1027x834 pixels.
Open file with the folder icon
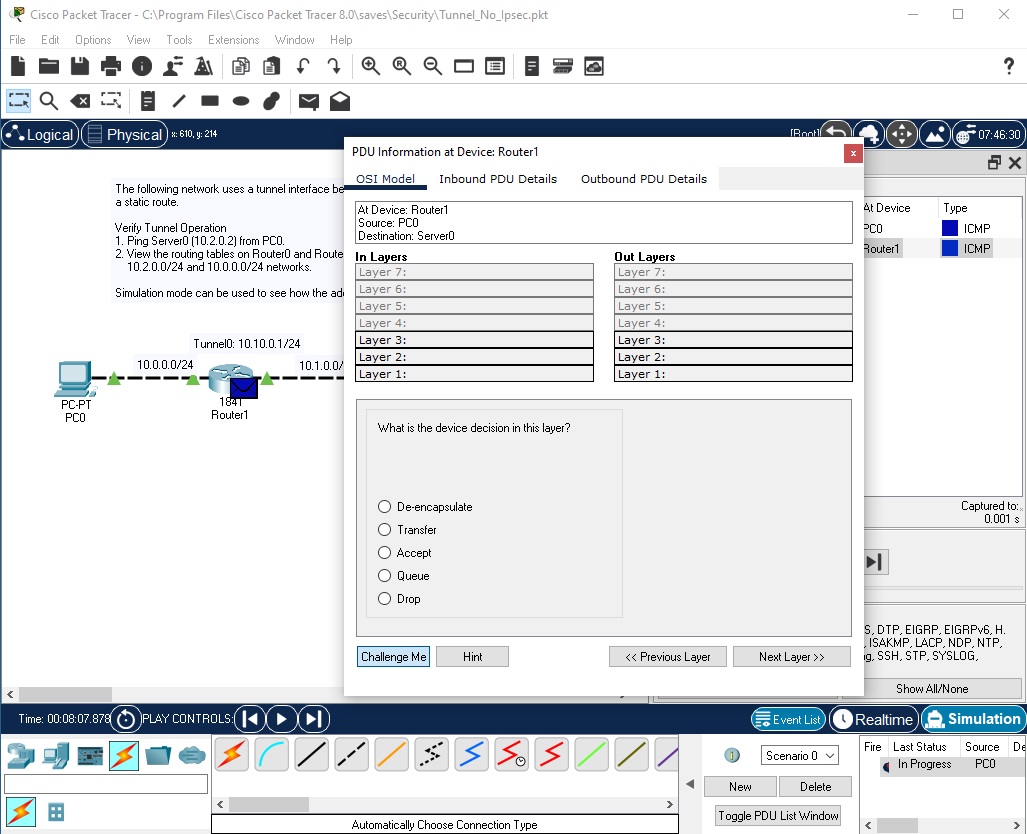[x=48, y=66]
